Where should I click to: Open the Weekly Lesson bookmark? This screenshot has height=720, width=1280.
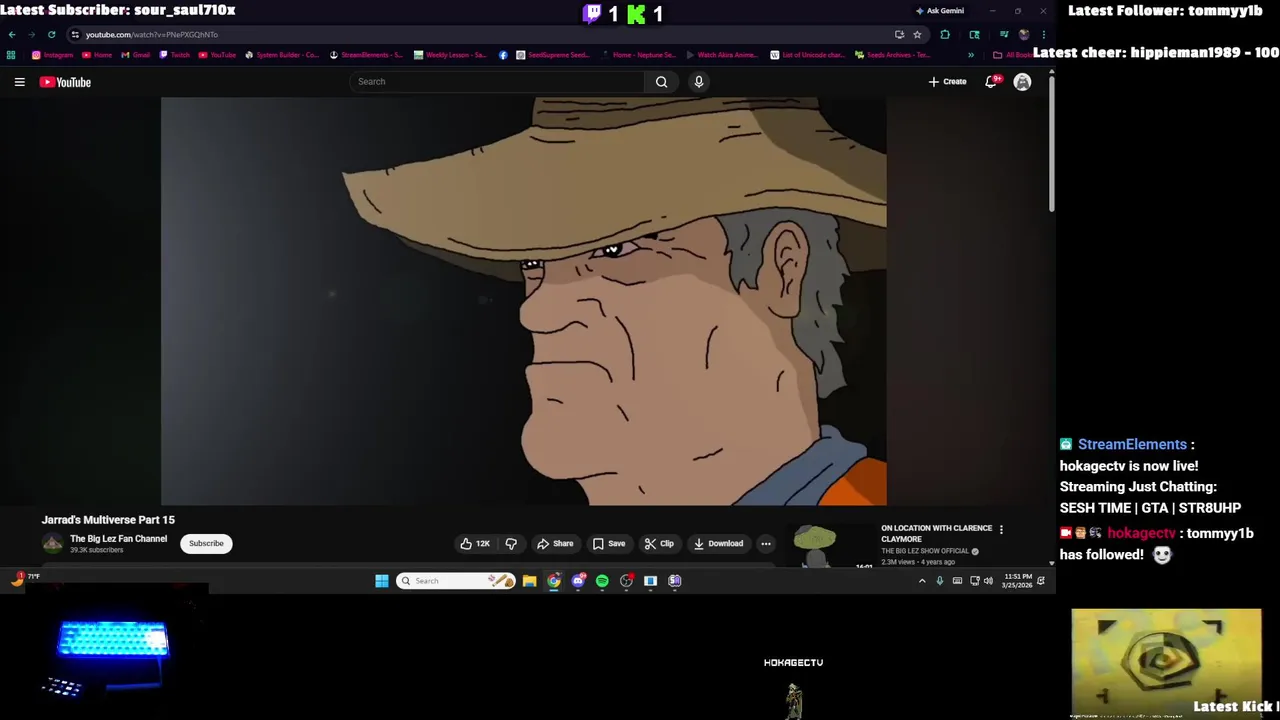(450, 55)
